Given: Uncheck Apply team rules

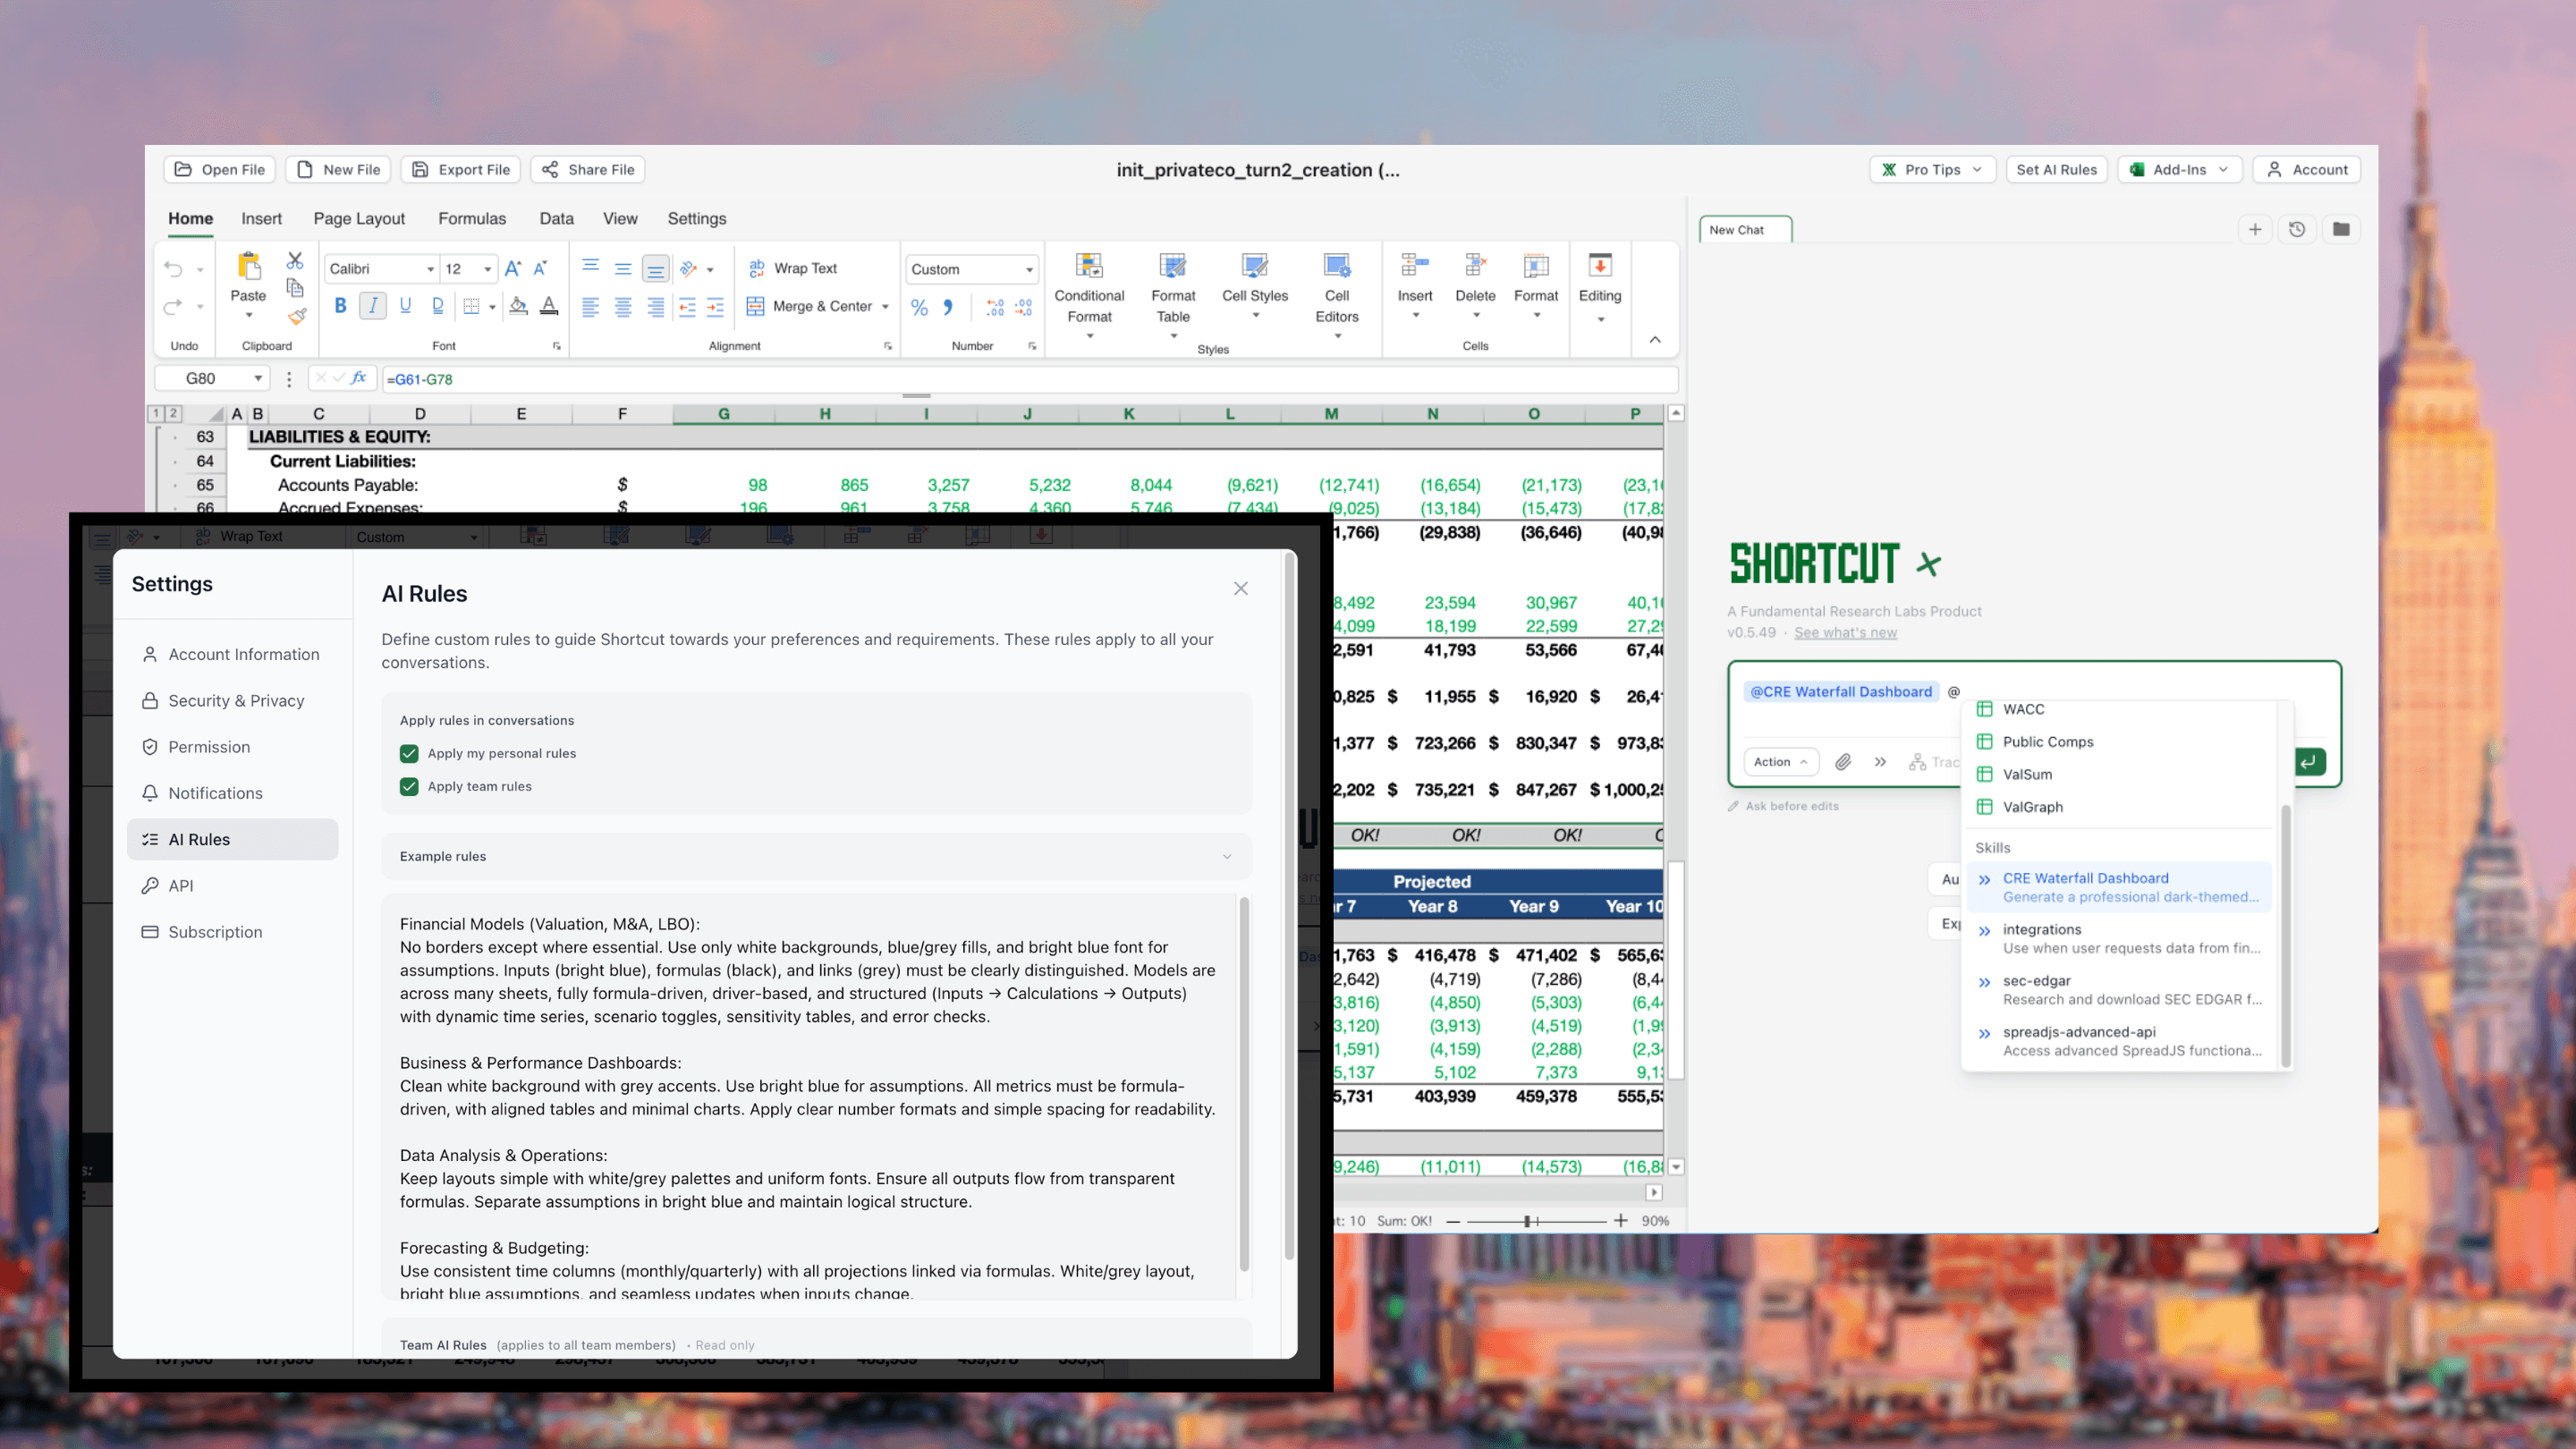Looking at the screenshot, I should pyautogui.click(x=409, y=786).
